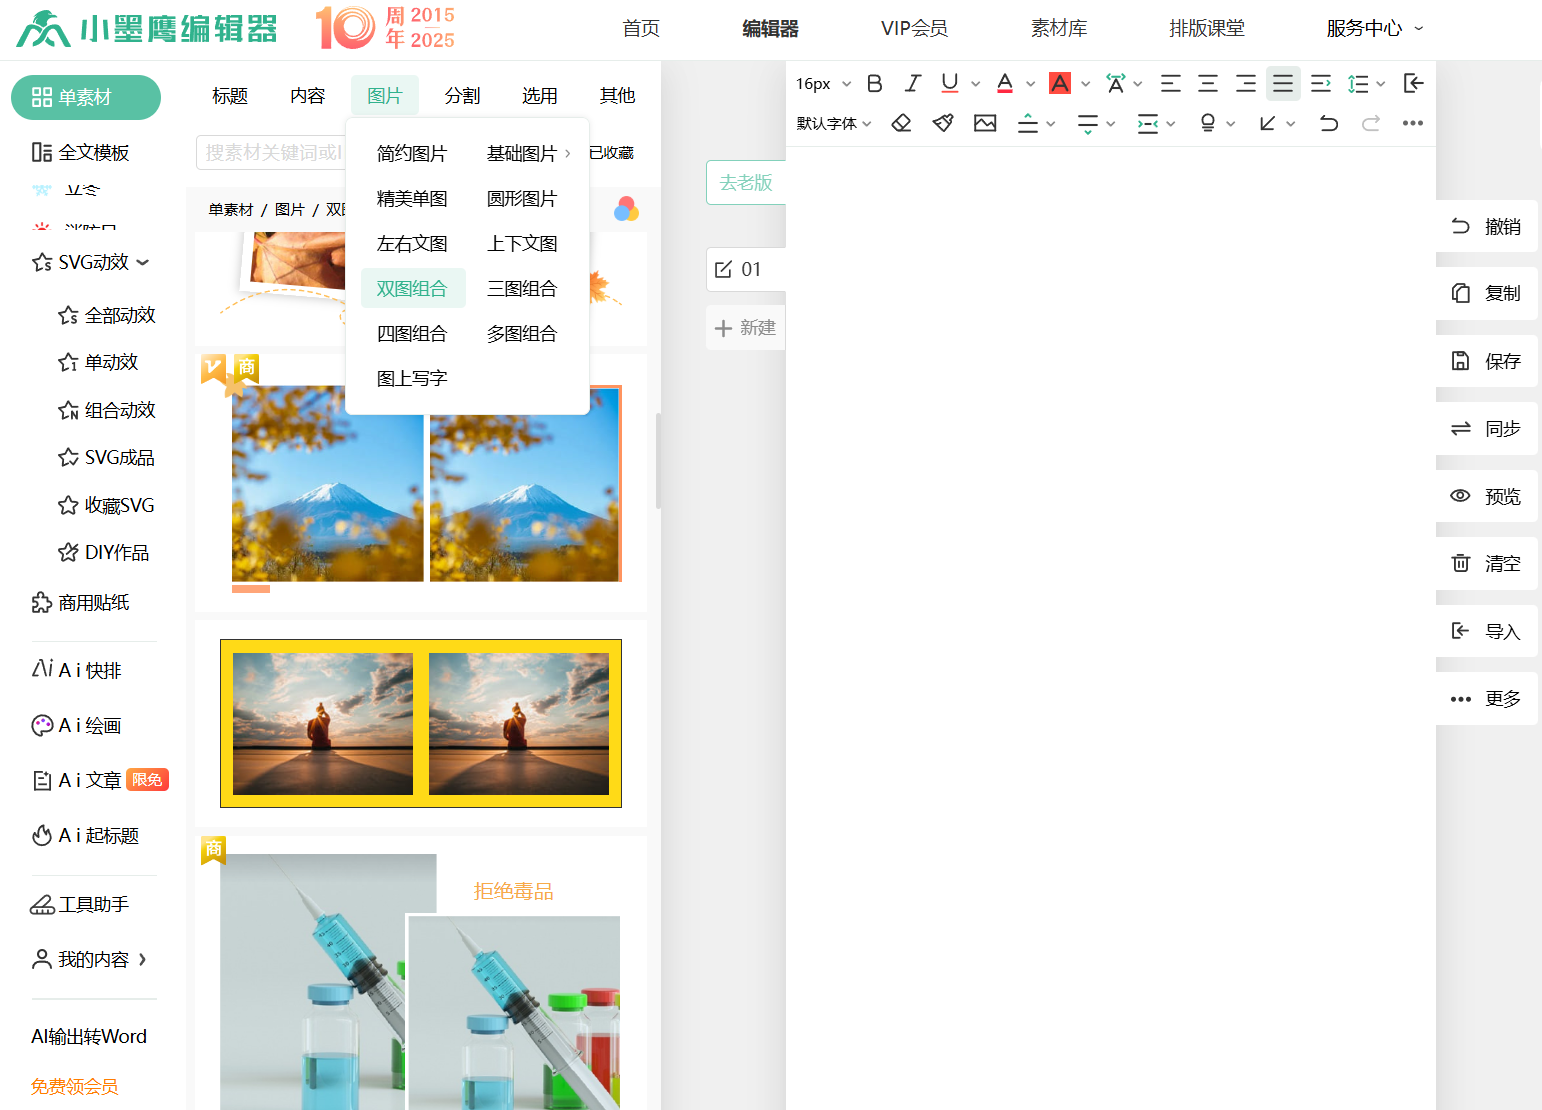Toggle italic text formatting

coord(912,84)
